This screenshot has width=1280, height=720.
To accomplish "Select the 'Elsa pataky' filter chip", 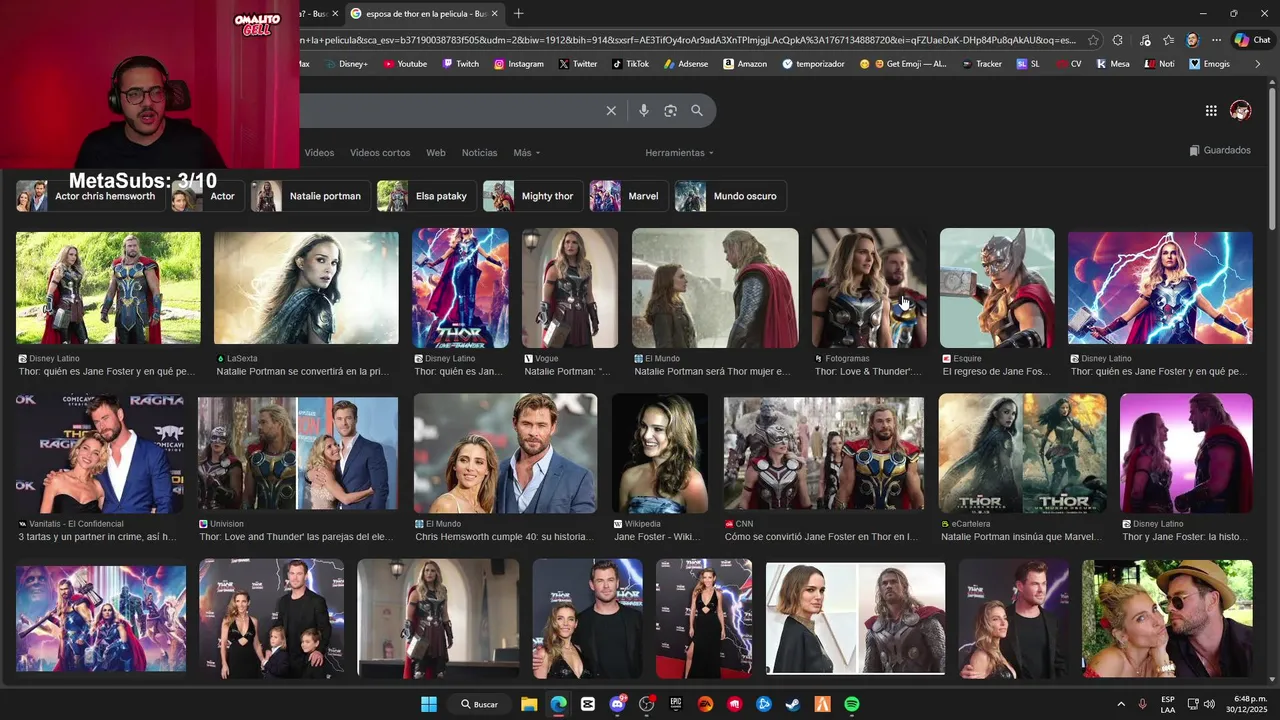I will click(427, 196).
